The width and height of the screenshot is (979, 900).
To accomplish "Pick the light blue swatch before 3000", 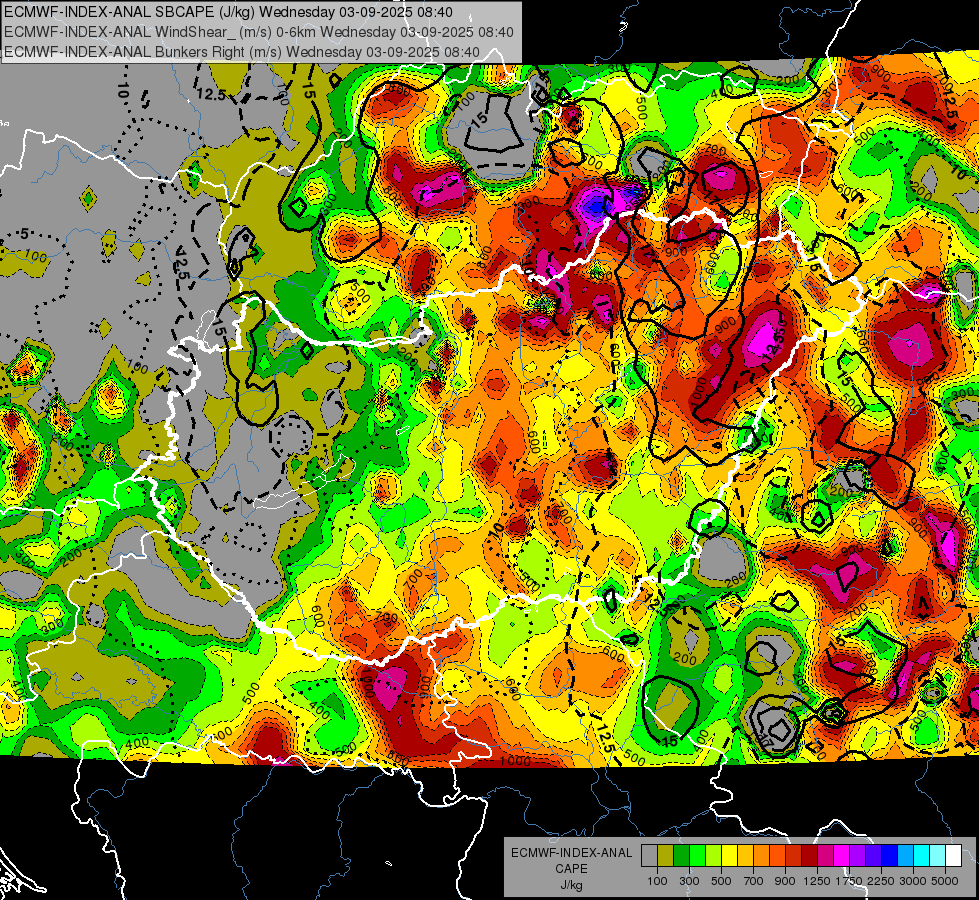I will tap(905, 856).
